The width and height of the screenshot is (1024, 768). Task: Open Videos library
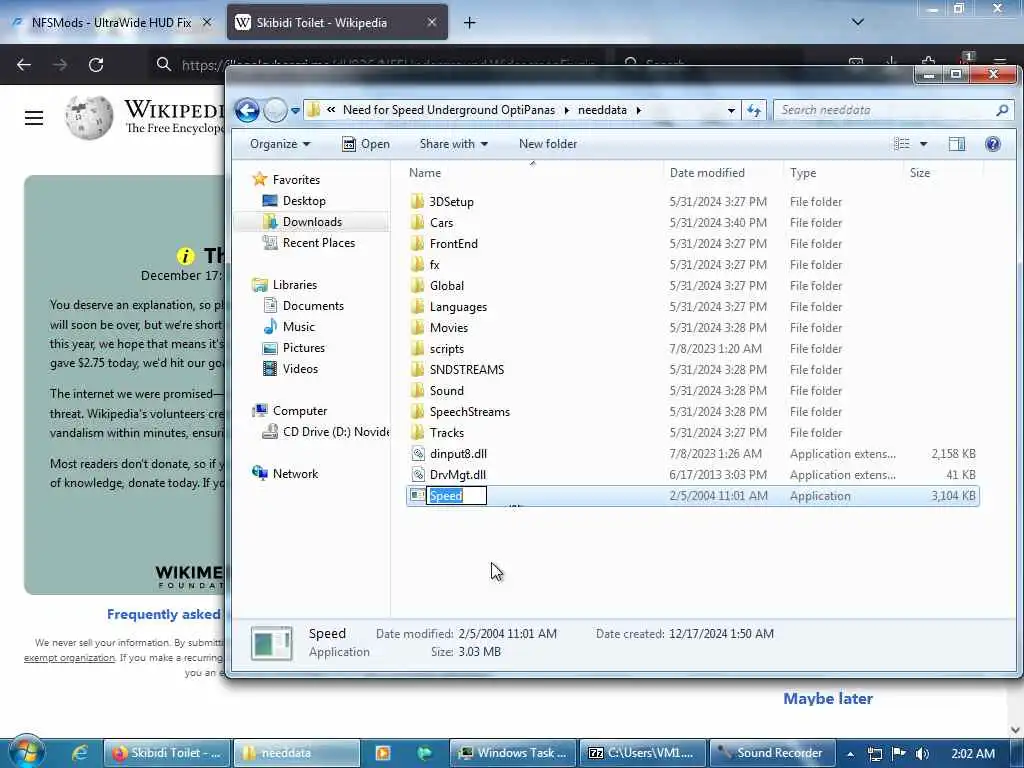tap(300, 368)
